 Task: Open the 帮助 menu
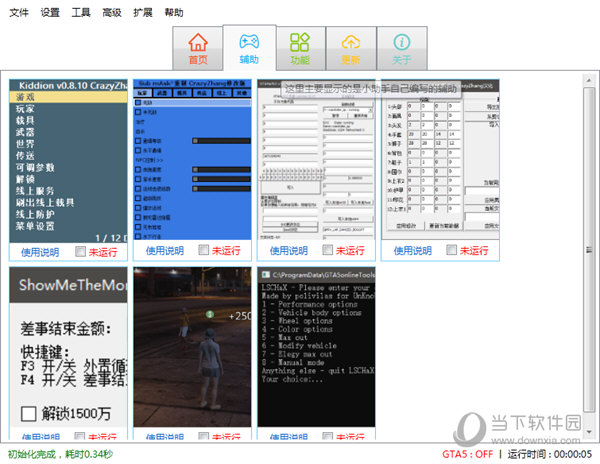coord(174,13)
